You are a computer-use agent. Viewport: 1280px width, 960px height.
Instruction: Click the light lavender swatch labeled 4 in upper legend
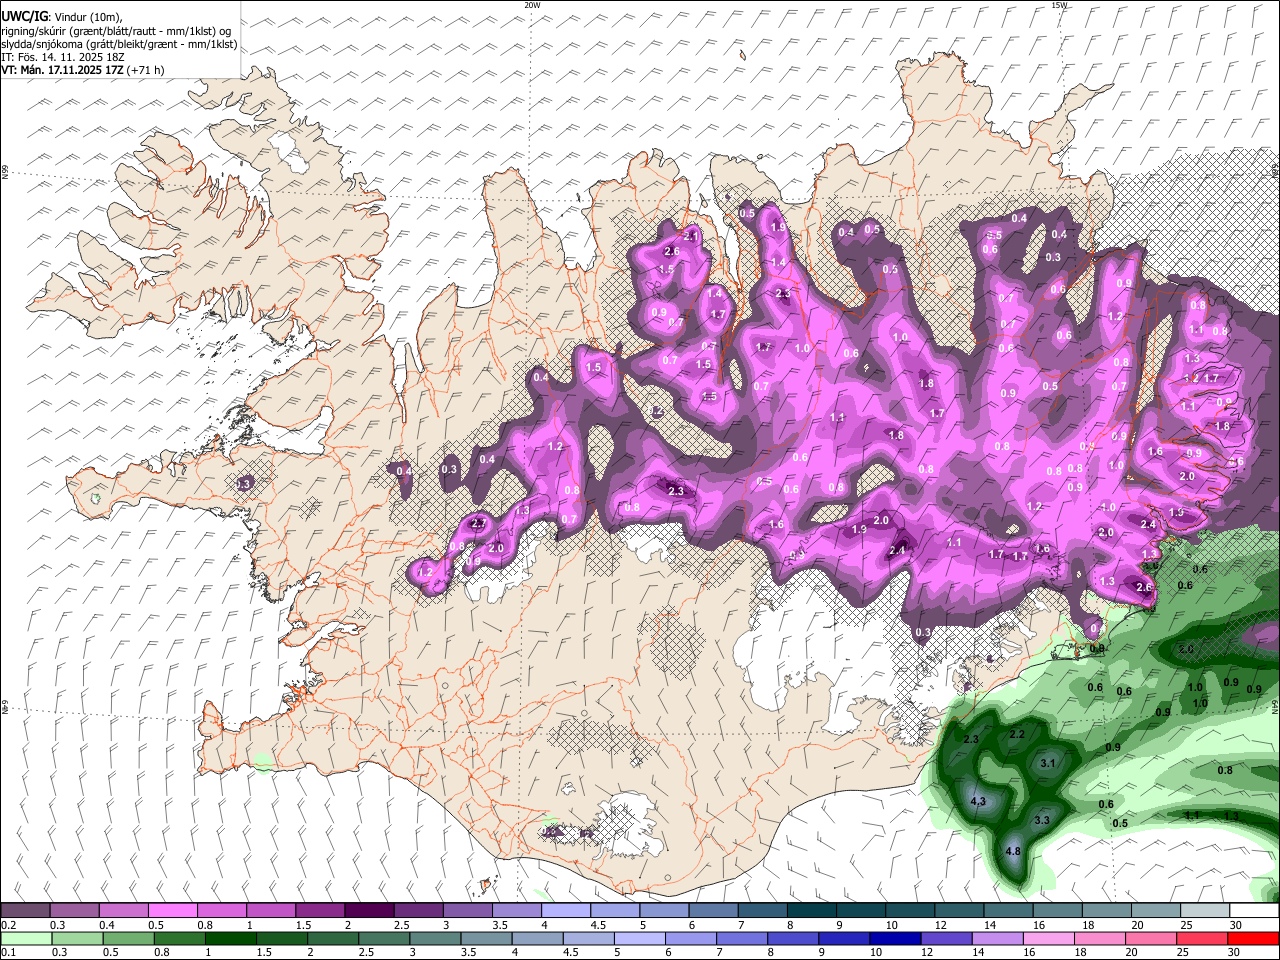pyautogui.click(x=566, y=911)
